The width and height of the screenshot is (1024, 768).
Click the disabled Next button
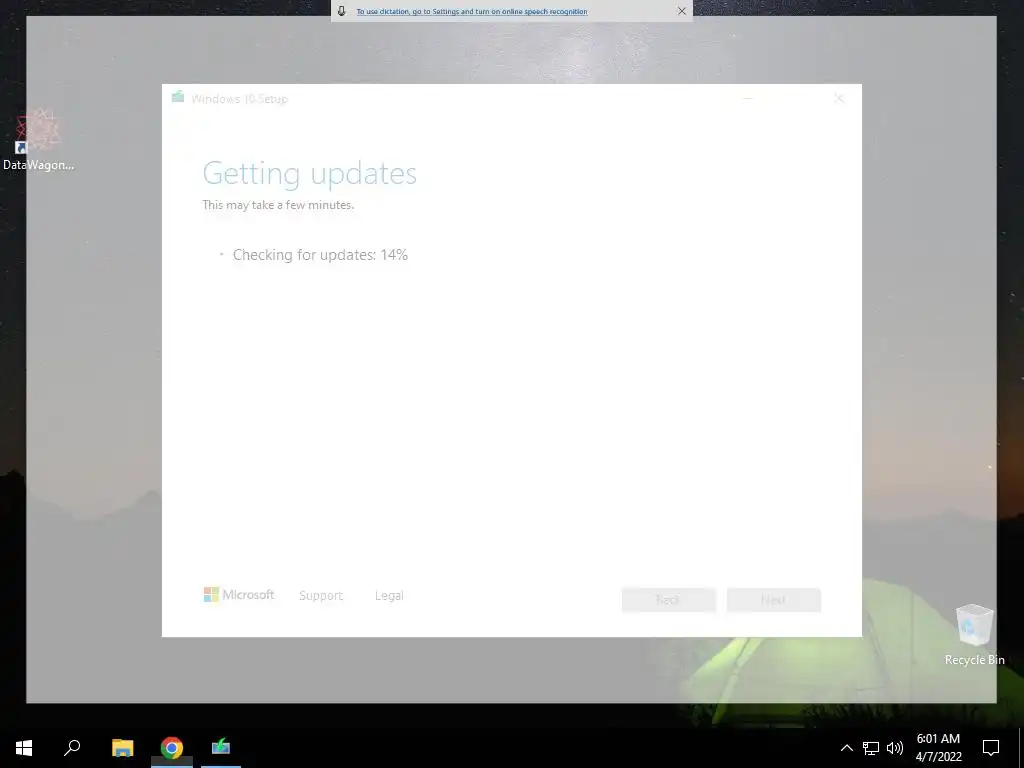coord(774,600)
